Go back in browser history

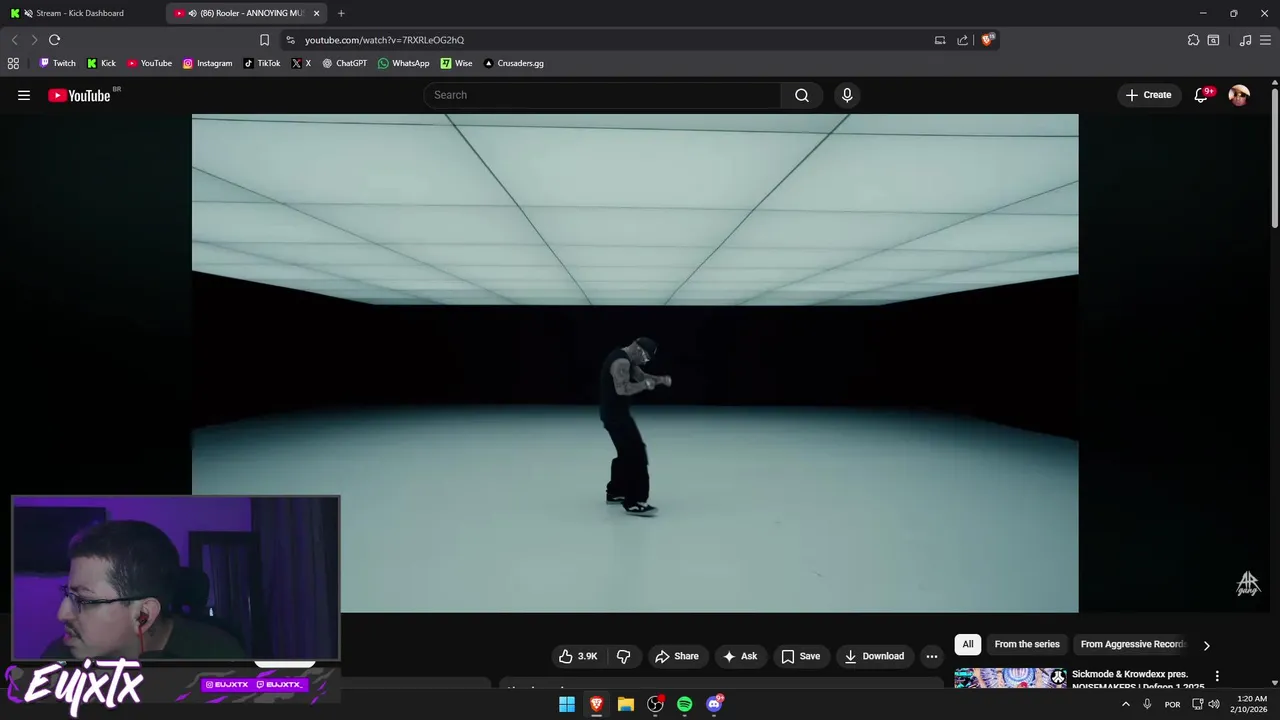[14, 40]
